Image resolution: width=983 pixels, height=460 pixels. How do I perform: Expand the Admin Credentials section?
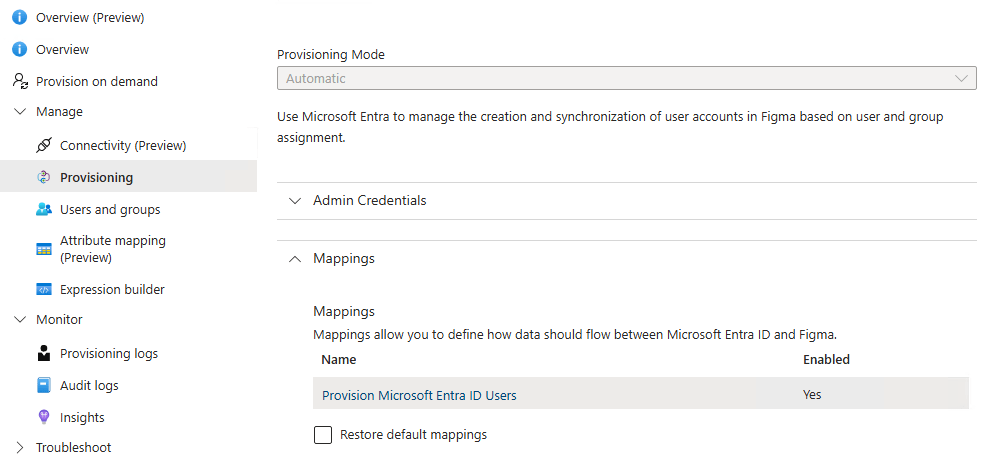coord(295,200)
